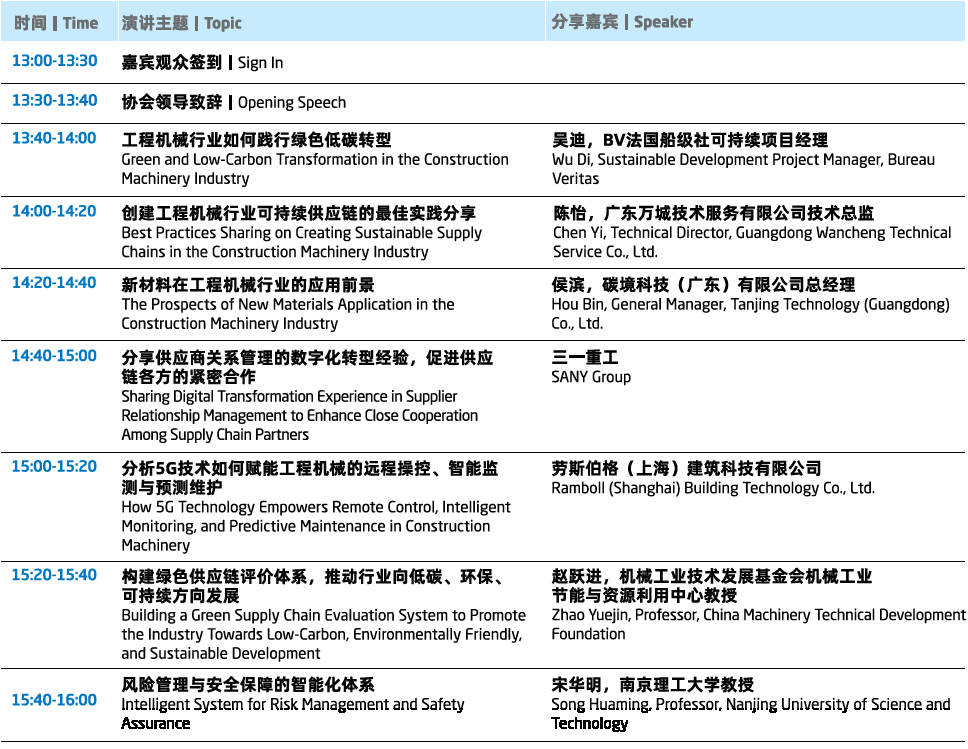Select the 13:40-14:00 time cell

point(54,138)
